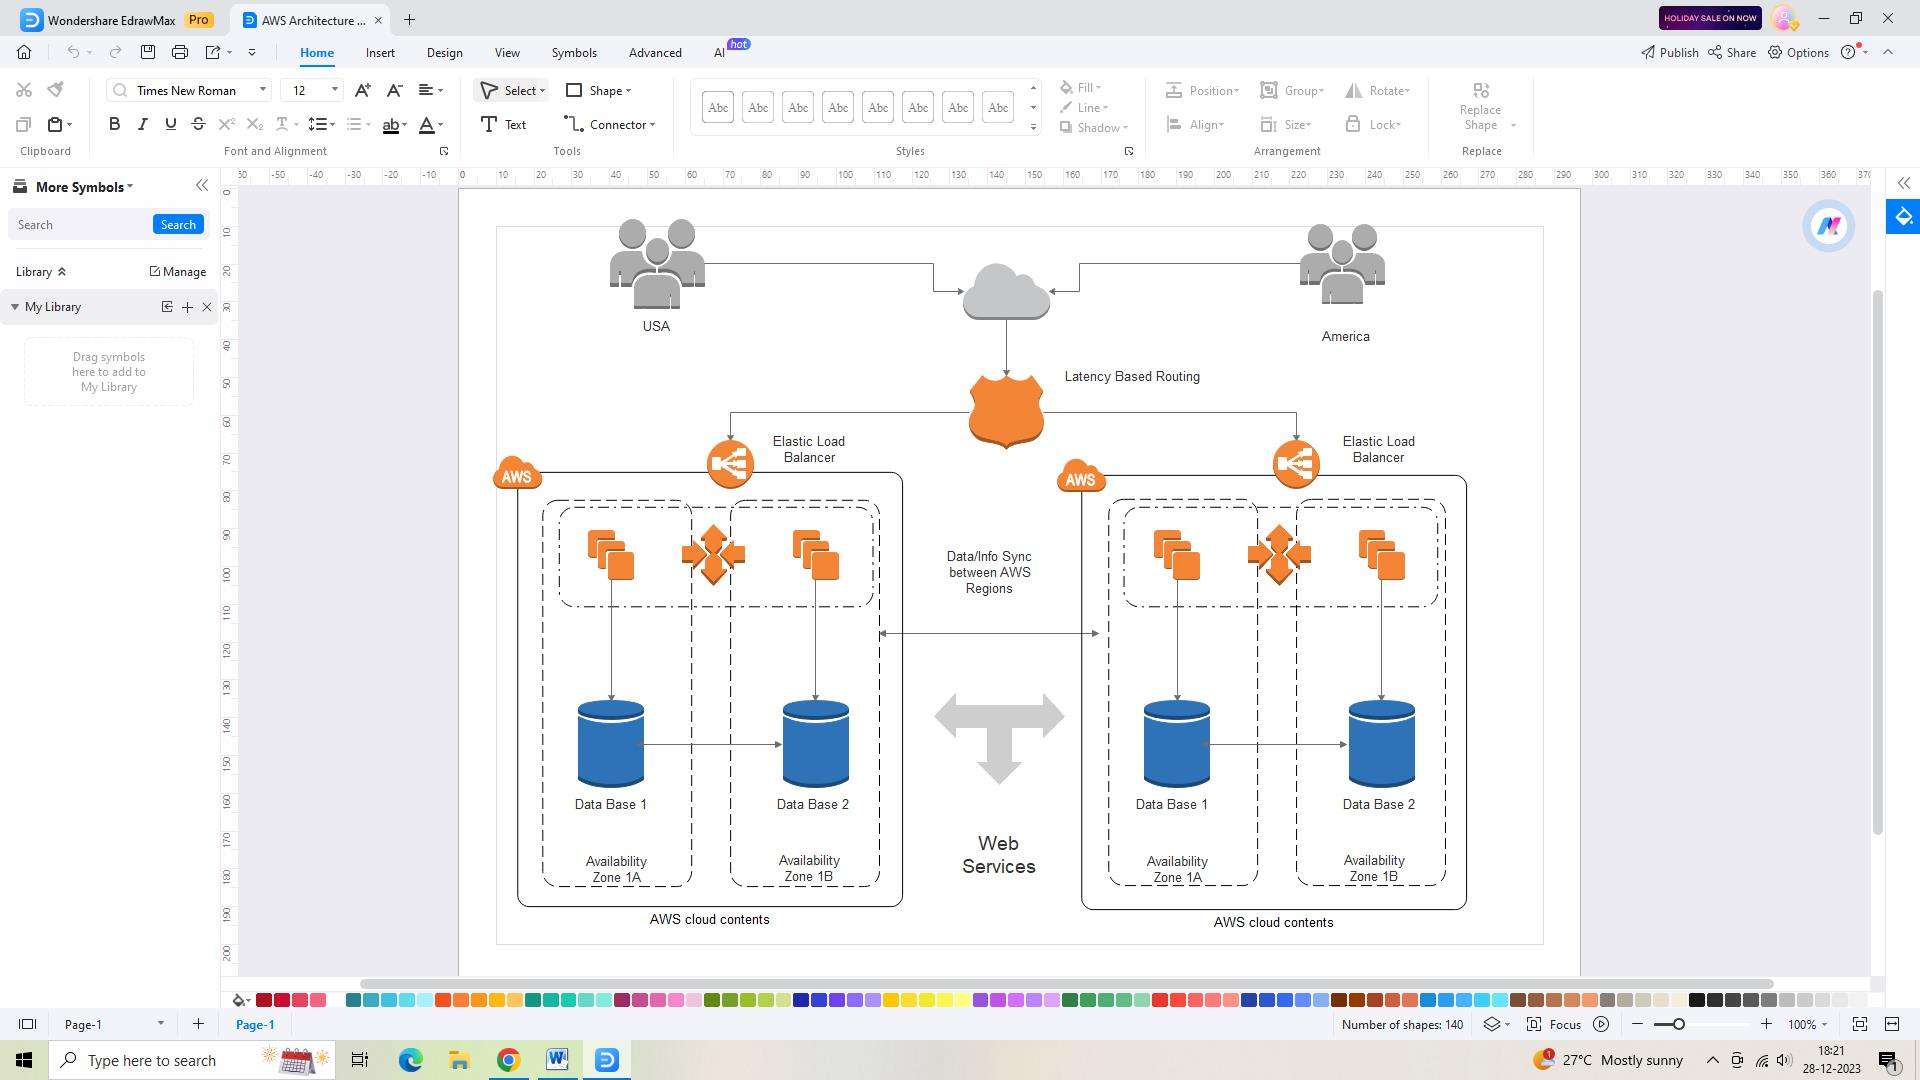Image resolution: width=1920 pixels, height=1080 pixels.
Task: Click the Elastic Load Balancer icon left
Action: [x=729, y=462]
